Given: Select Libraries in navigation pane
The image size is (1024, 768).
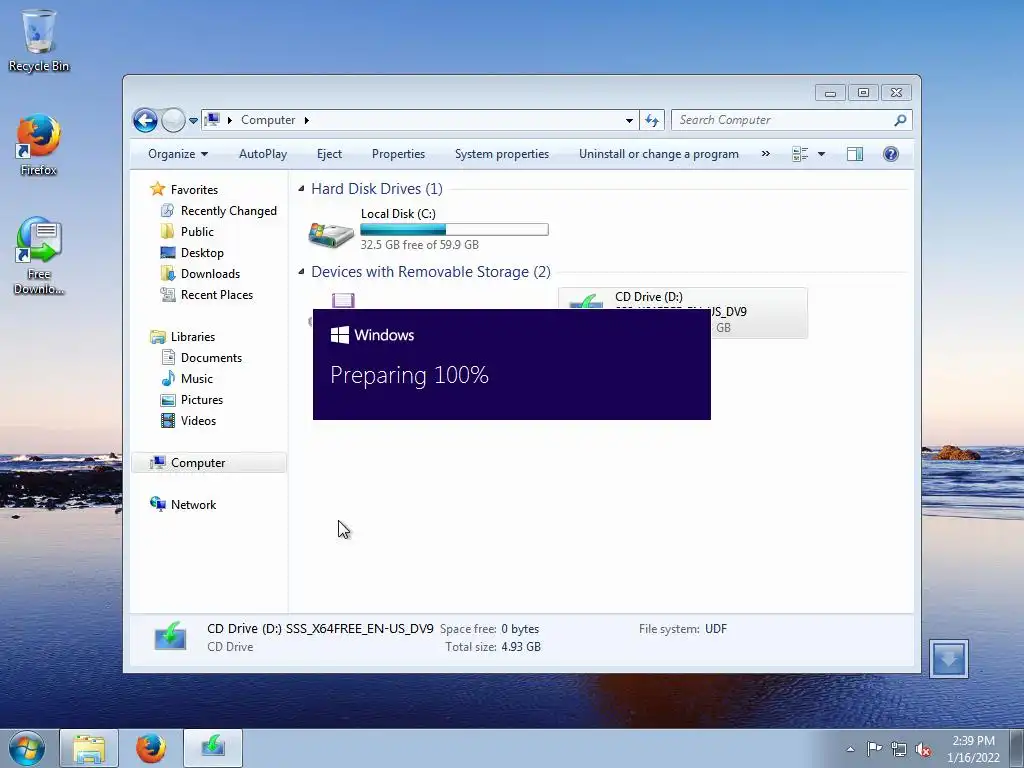Looking at the screenshot, I should [x=193, y=337].
